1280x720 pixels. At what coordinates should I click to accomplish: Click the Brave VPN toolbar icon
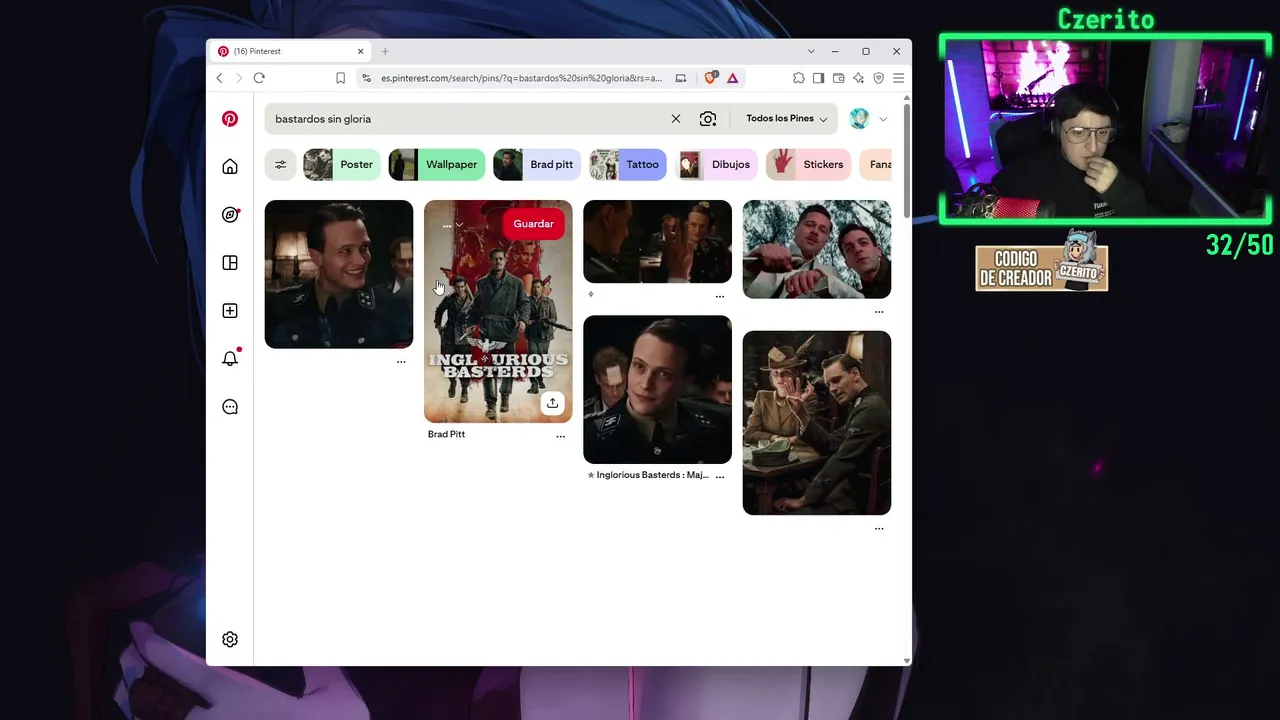(x=879, y=78)
